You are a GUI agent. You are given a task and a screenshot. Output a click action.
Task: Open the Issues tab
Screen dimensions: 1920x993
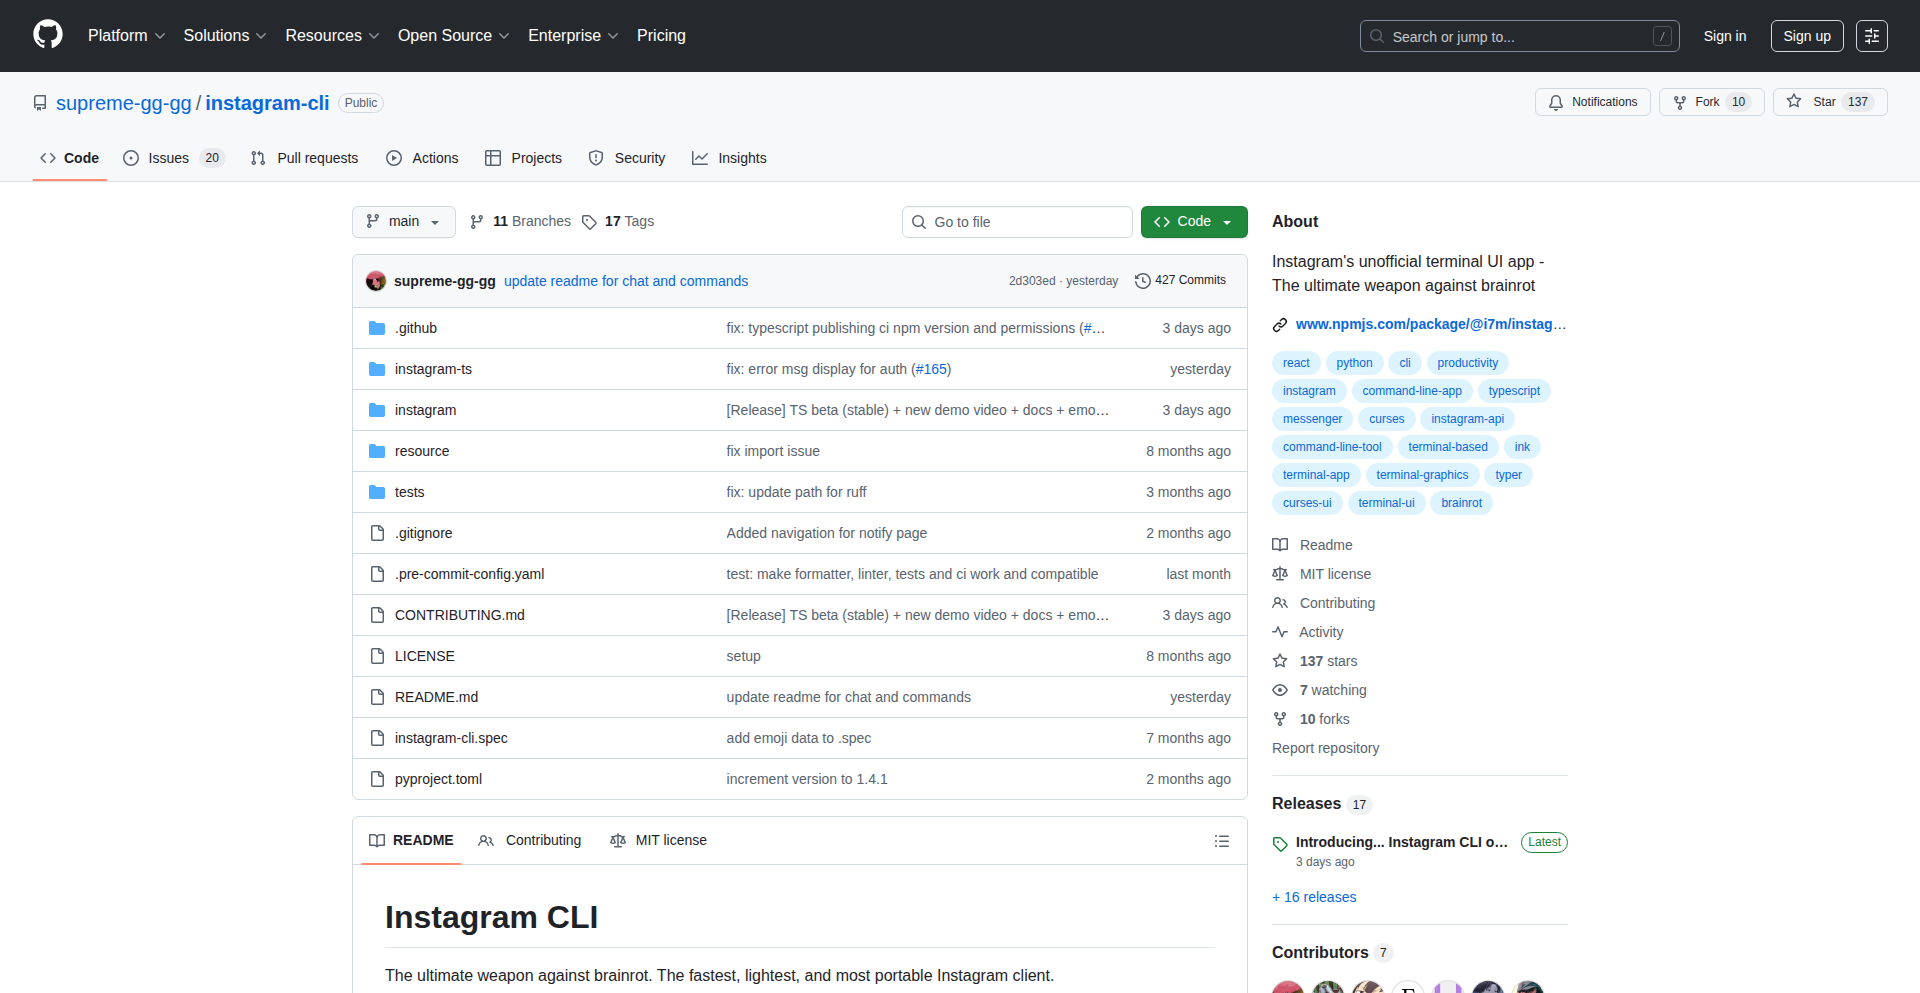174,158
